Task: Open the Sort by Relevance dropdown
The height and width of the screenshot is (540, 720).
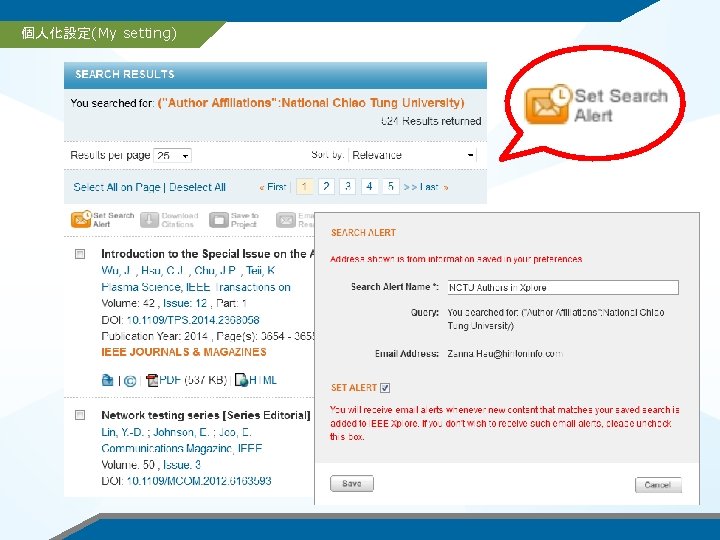Action: tap(413, 155)
